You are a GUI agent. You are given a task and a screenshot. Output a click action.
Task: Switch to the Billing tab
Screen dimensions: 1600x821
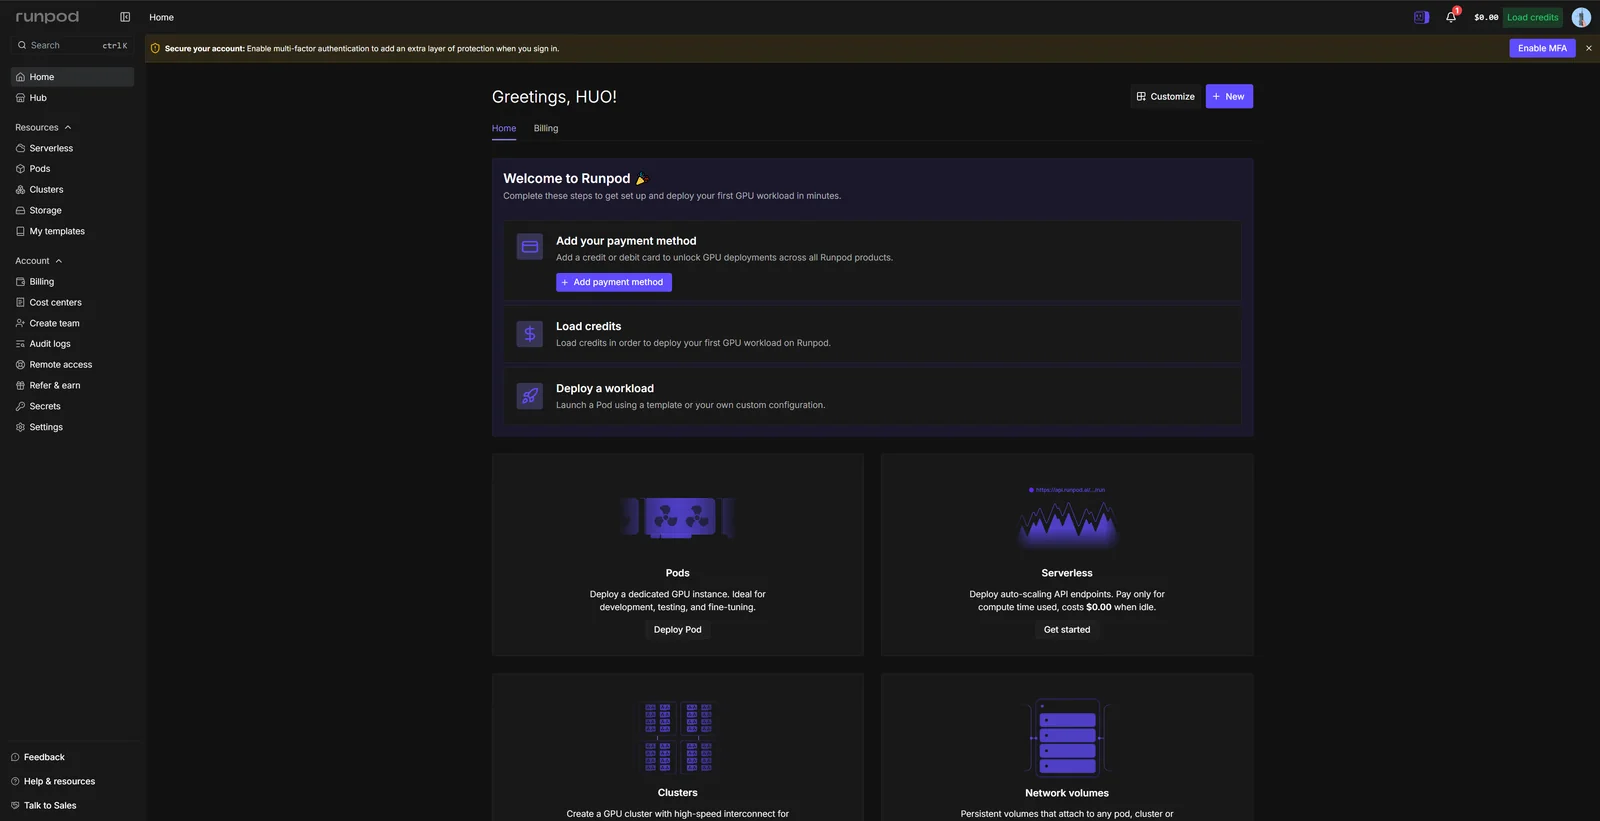click(x=546, y=129)
